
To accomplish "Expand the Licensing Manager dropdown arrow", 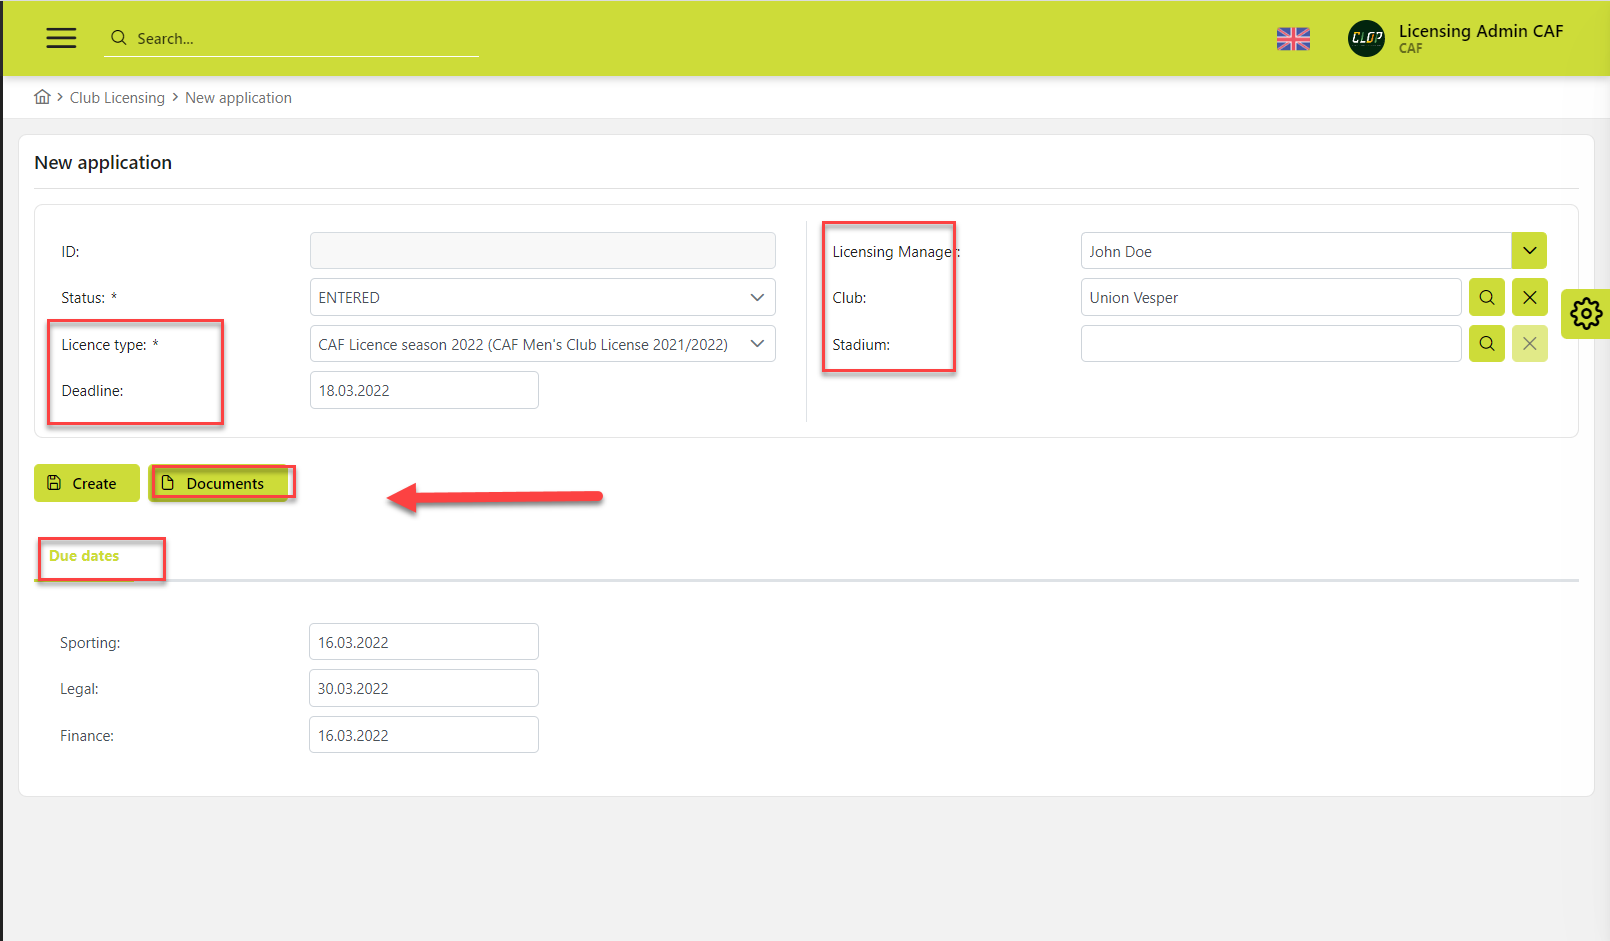I will (1529, 251).
